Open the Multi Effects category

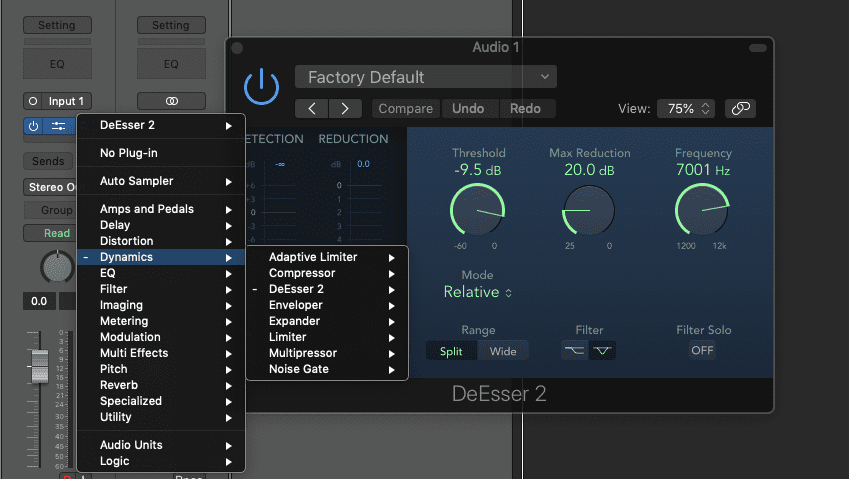pos(161,353)
